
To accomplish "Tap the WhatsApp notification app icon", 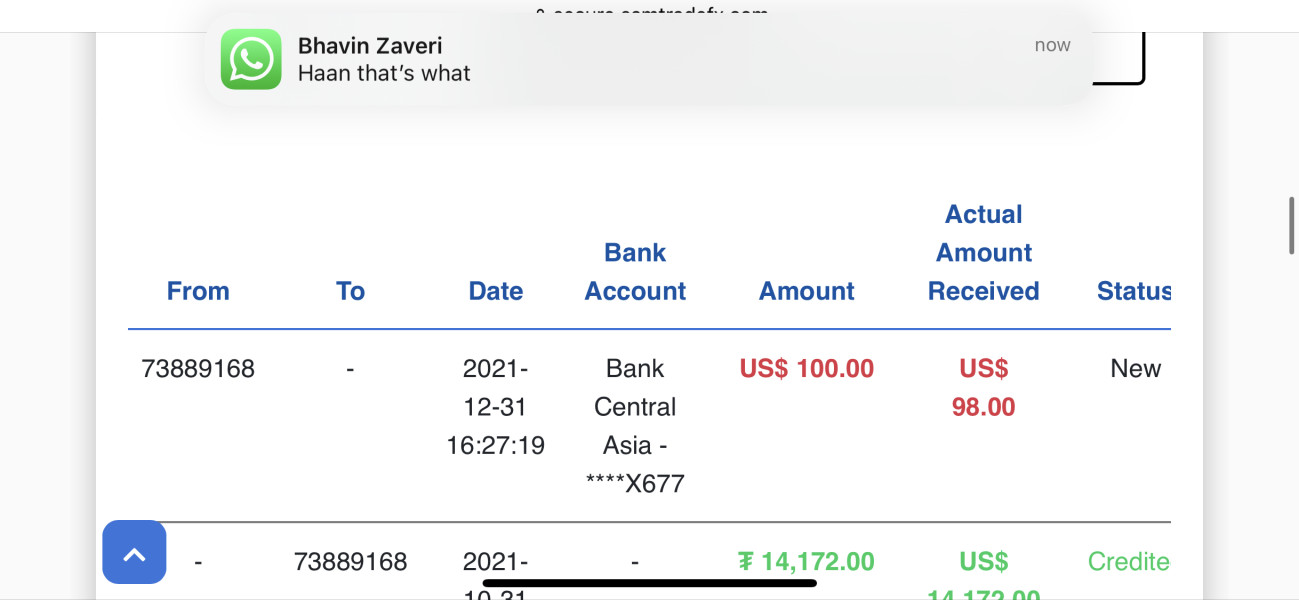I will pos(251,59).
